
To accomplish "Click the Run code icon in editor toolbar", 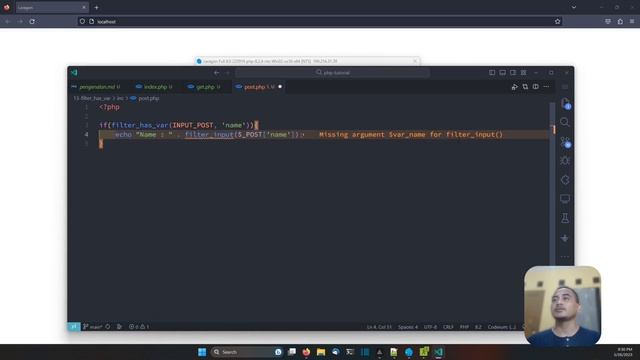I will [x=515, y=87].
